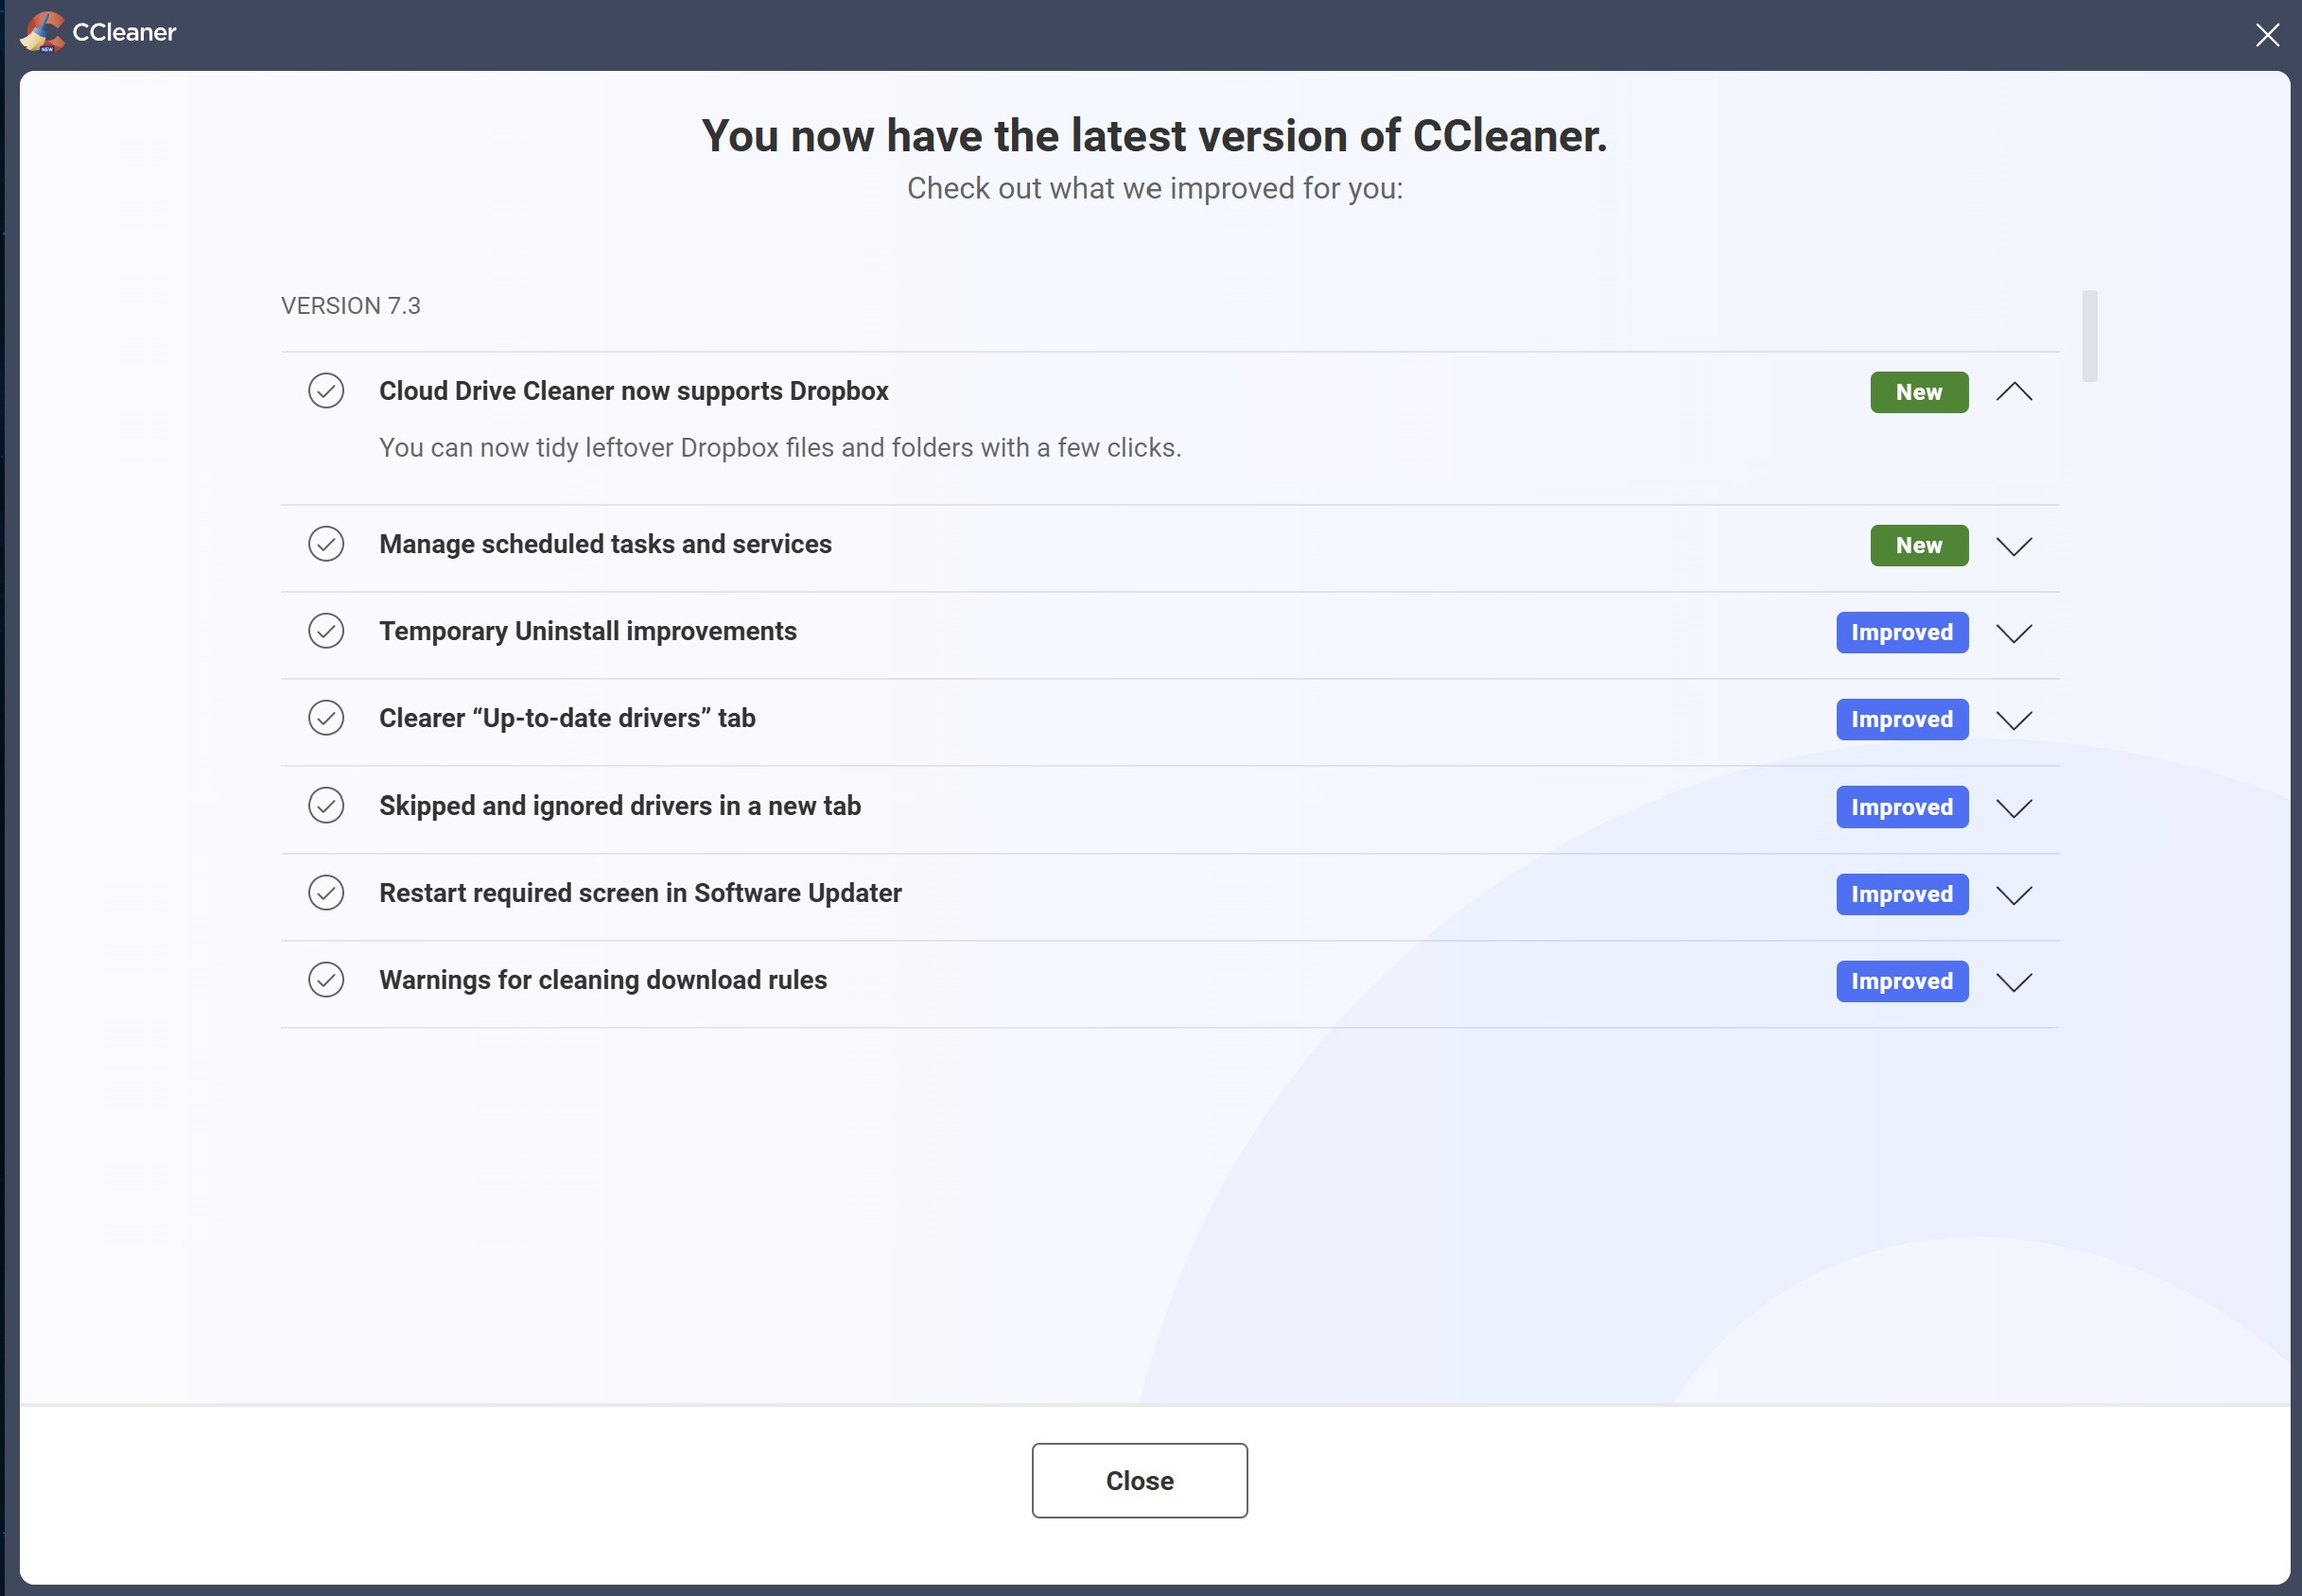Image resolution: width=2302 pixels, height=1596 pixels.
Task: Expand the Clearer Up-to-date drivers tab entry
Action: (2014, 720)
